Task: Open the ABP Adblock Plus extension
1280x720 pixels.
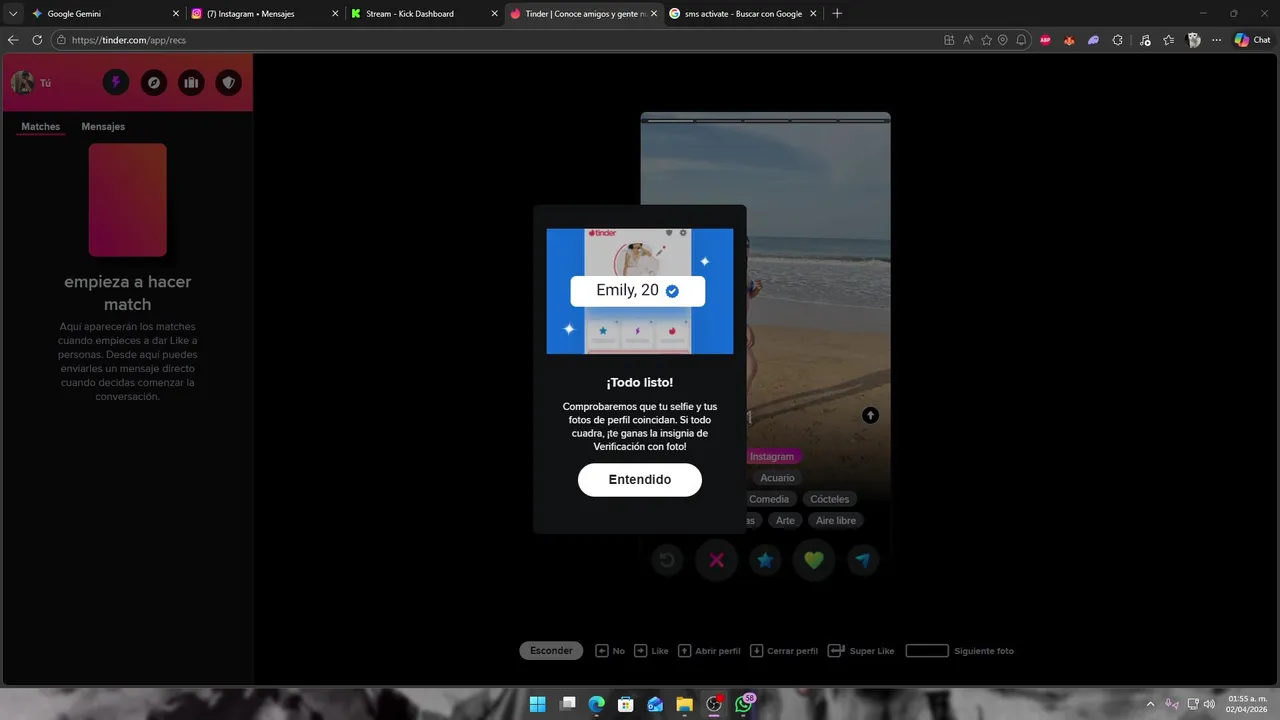Action: 1046,40
